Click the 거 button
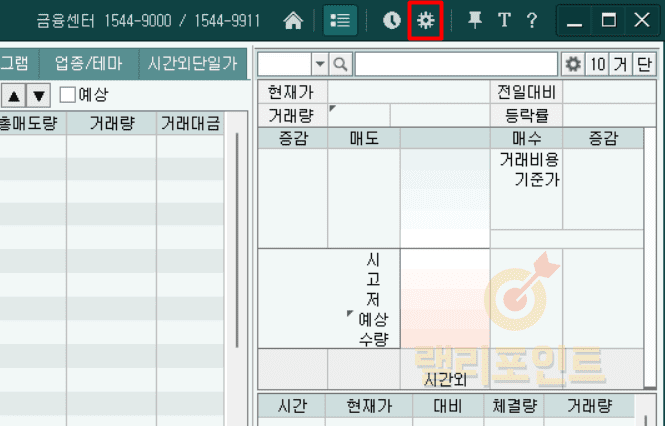Image resolution: width=665 pixels, height=426 pixels. (621, 64)
